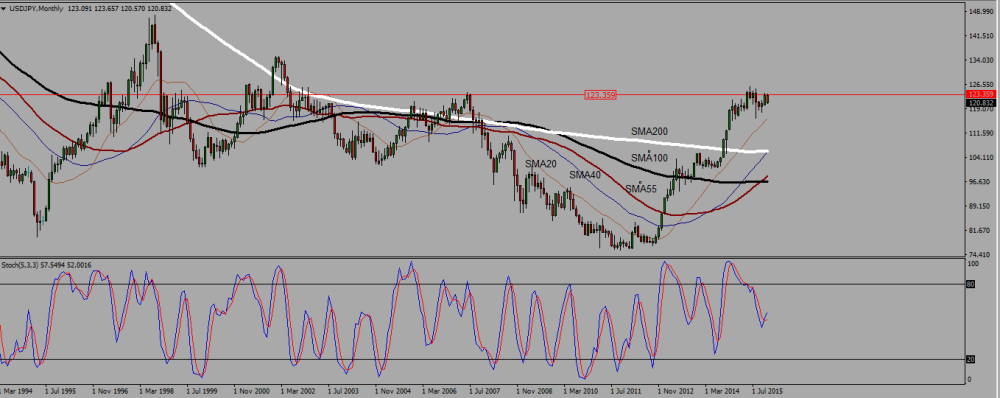Select the 123.359 label on the red line
Screen dimensions: 1000x398
[600, 95]
